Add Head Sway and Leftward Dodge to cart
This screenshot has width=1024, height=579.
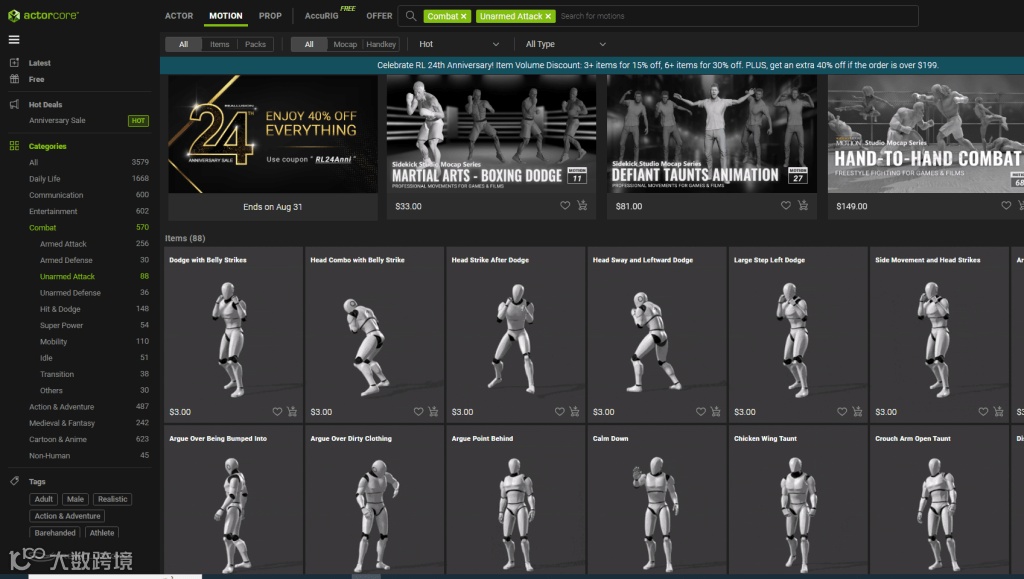pyautogui.click(x=716, y=412)
